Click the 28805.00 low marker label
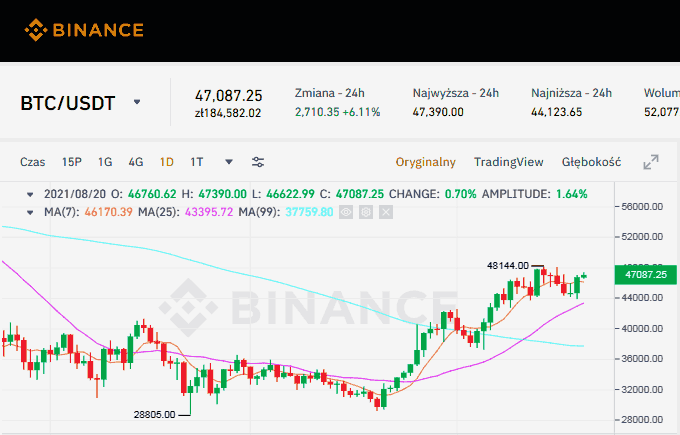Image resolution: width=680 pixels, height=435 pixels. tap(154, 415)
